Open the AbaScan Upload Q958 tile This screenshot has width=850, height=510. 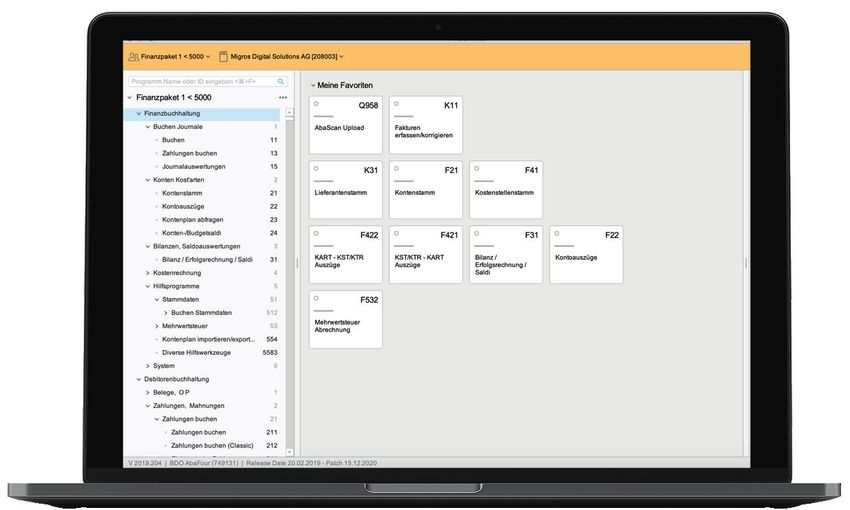pyautogui.click(x=345, y=125)
